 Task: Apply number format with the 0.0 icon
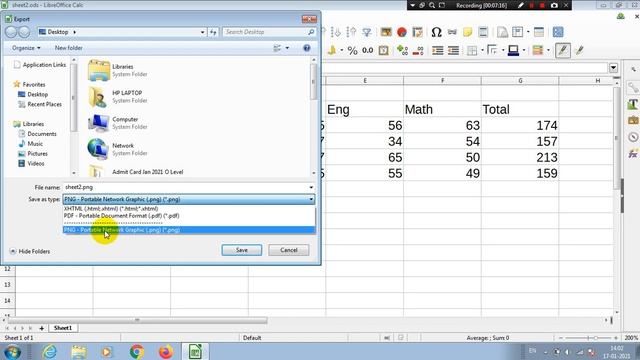(368, 50)
